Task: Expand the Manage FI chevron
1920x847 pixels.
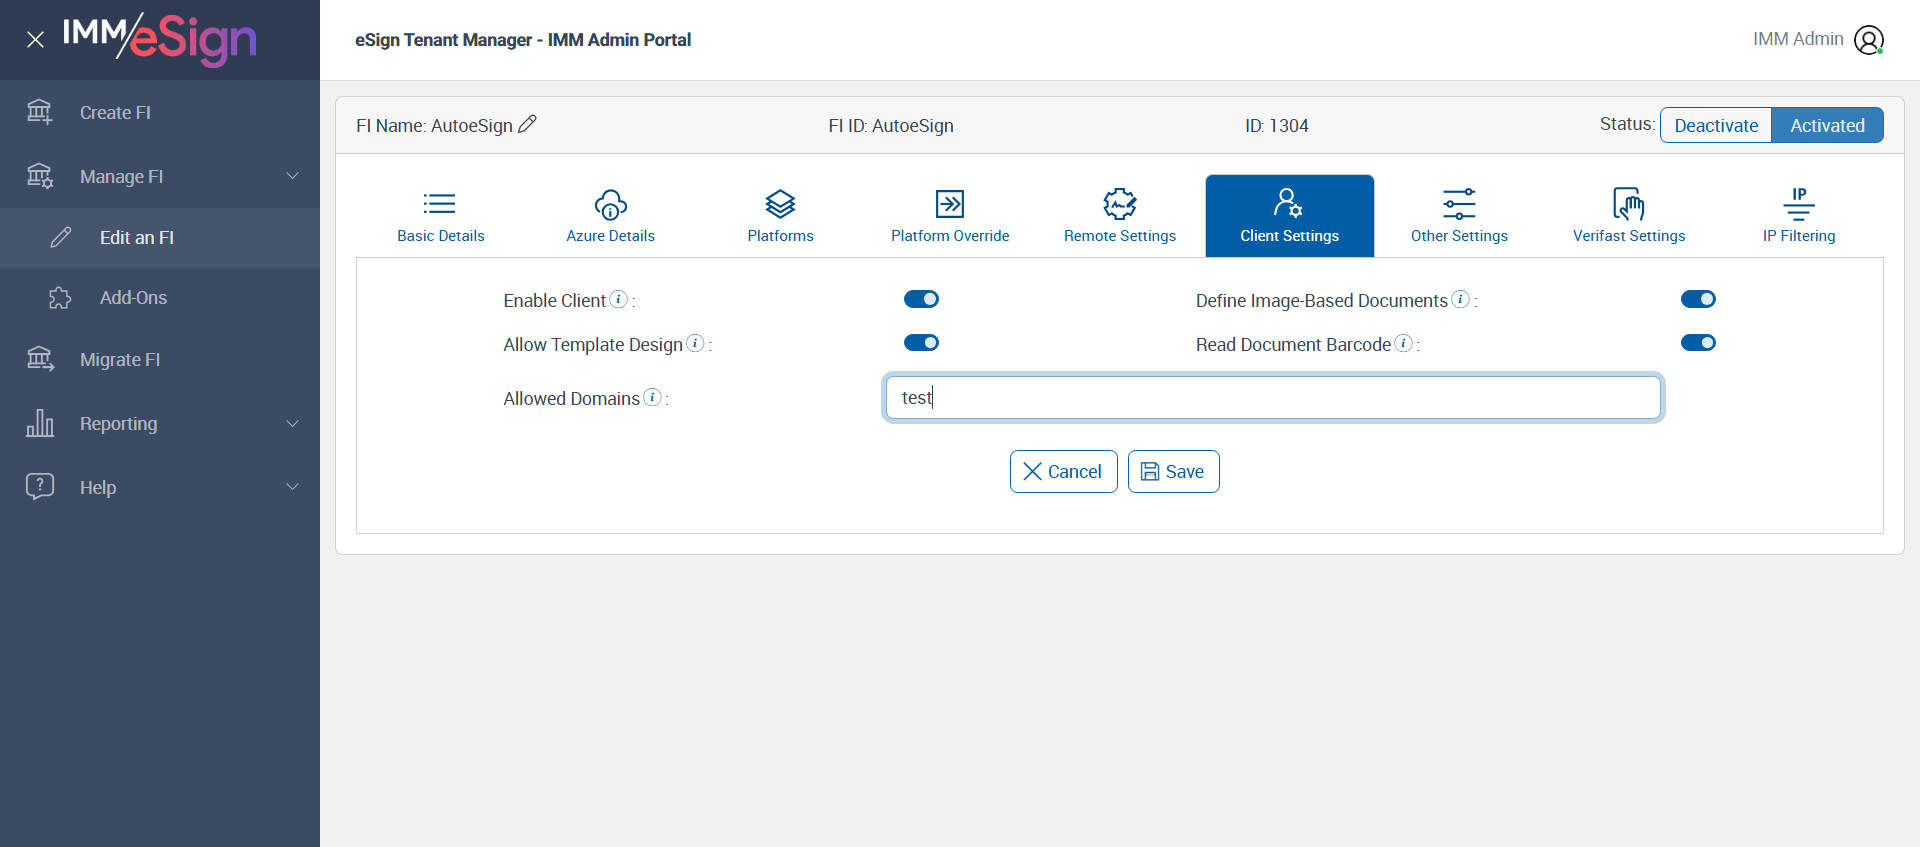Action: tap(293, 176)
